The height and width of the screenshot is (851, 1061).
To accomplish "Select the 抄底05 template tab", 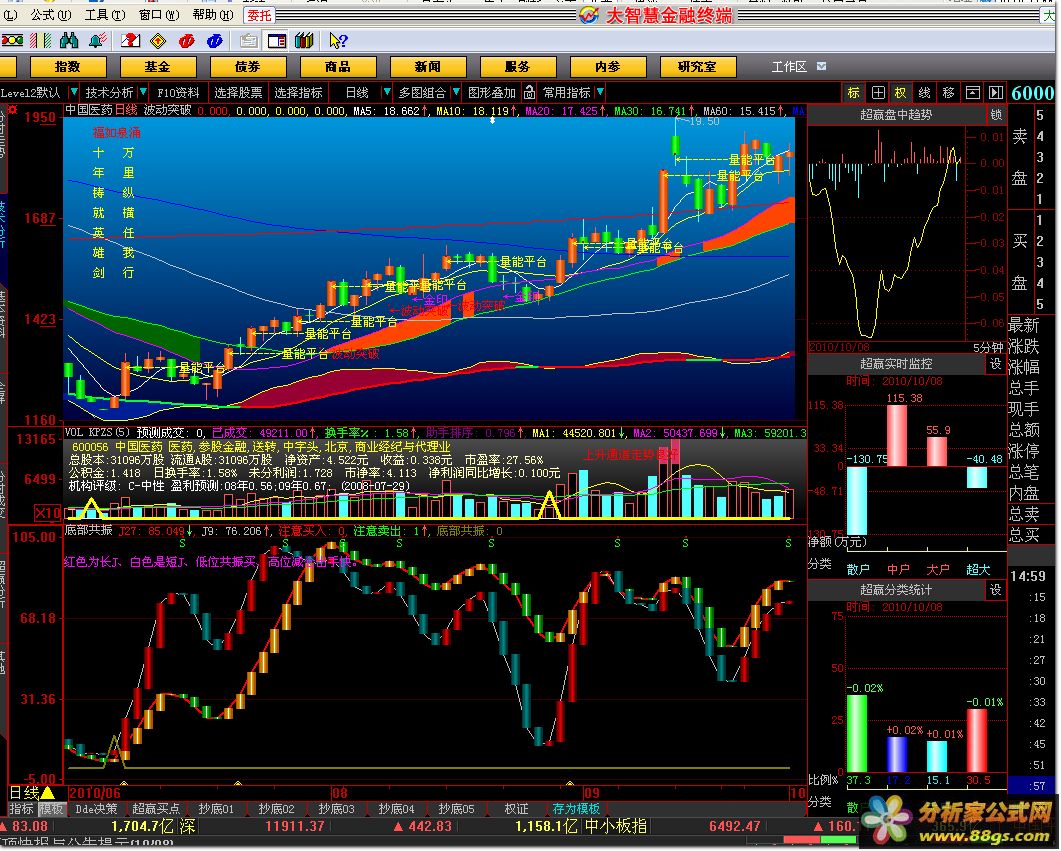I will (456, 810).
